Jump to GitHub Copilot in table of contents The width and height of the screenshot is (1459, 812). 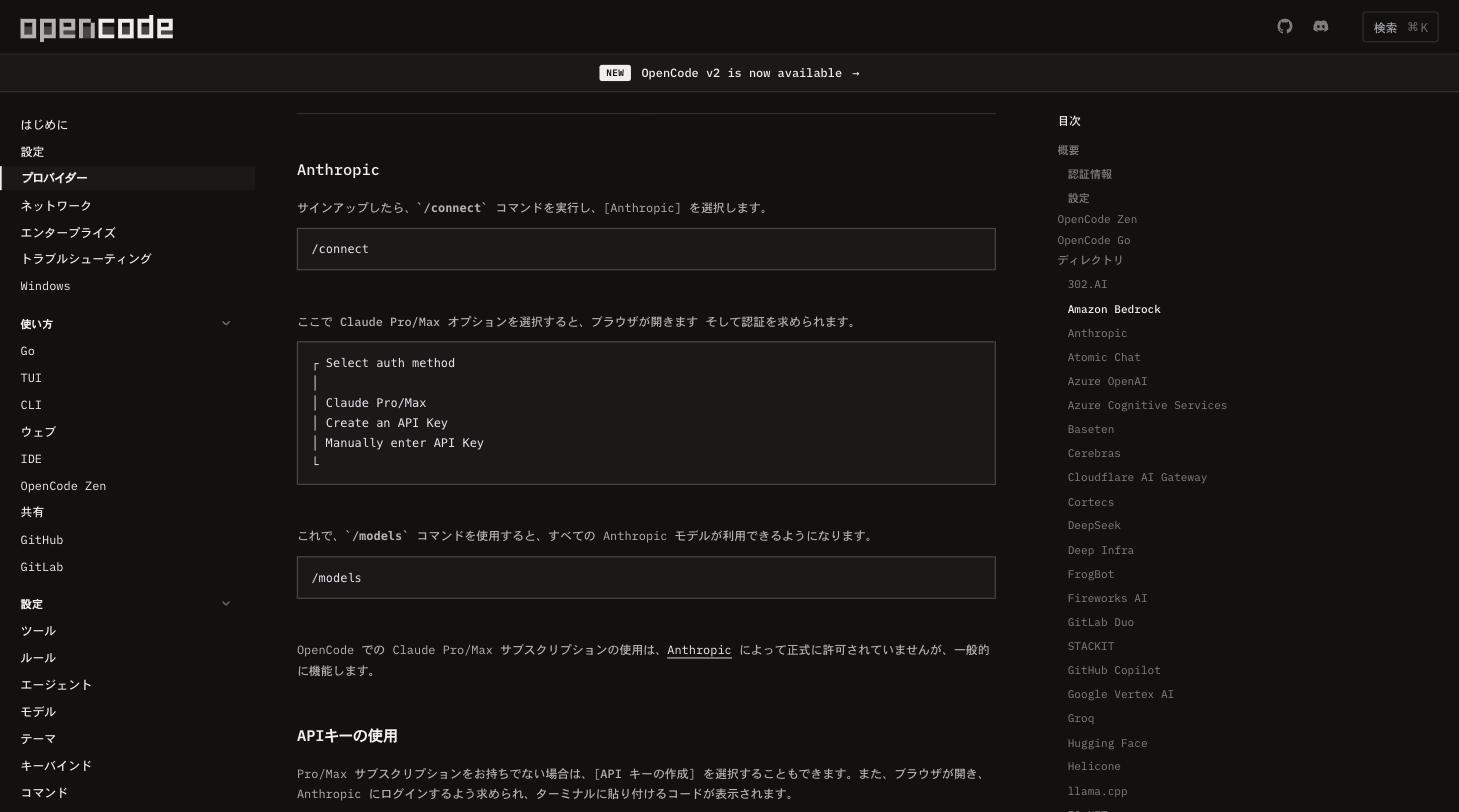tap(1114, 670)
